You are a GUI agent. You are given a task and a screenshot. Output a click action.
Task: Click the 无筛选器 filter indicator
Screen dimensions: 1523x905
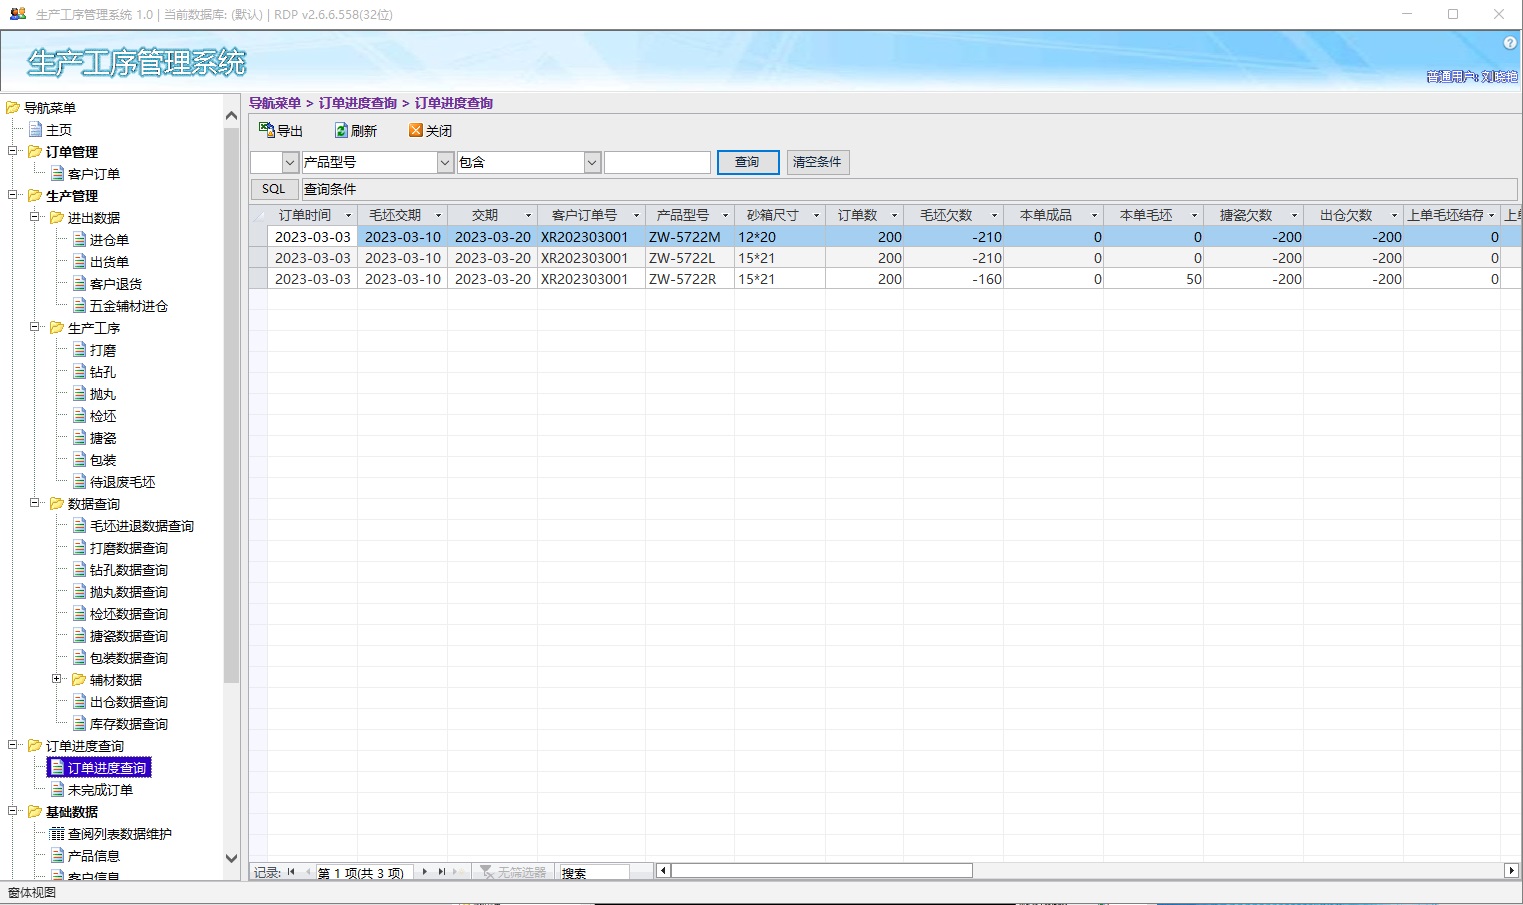pos(513,873)
